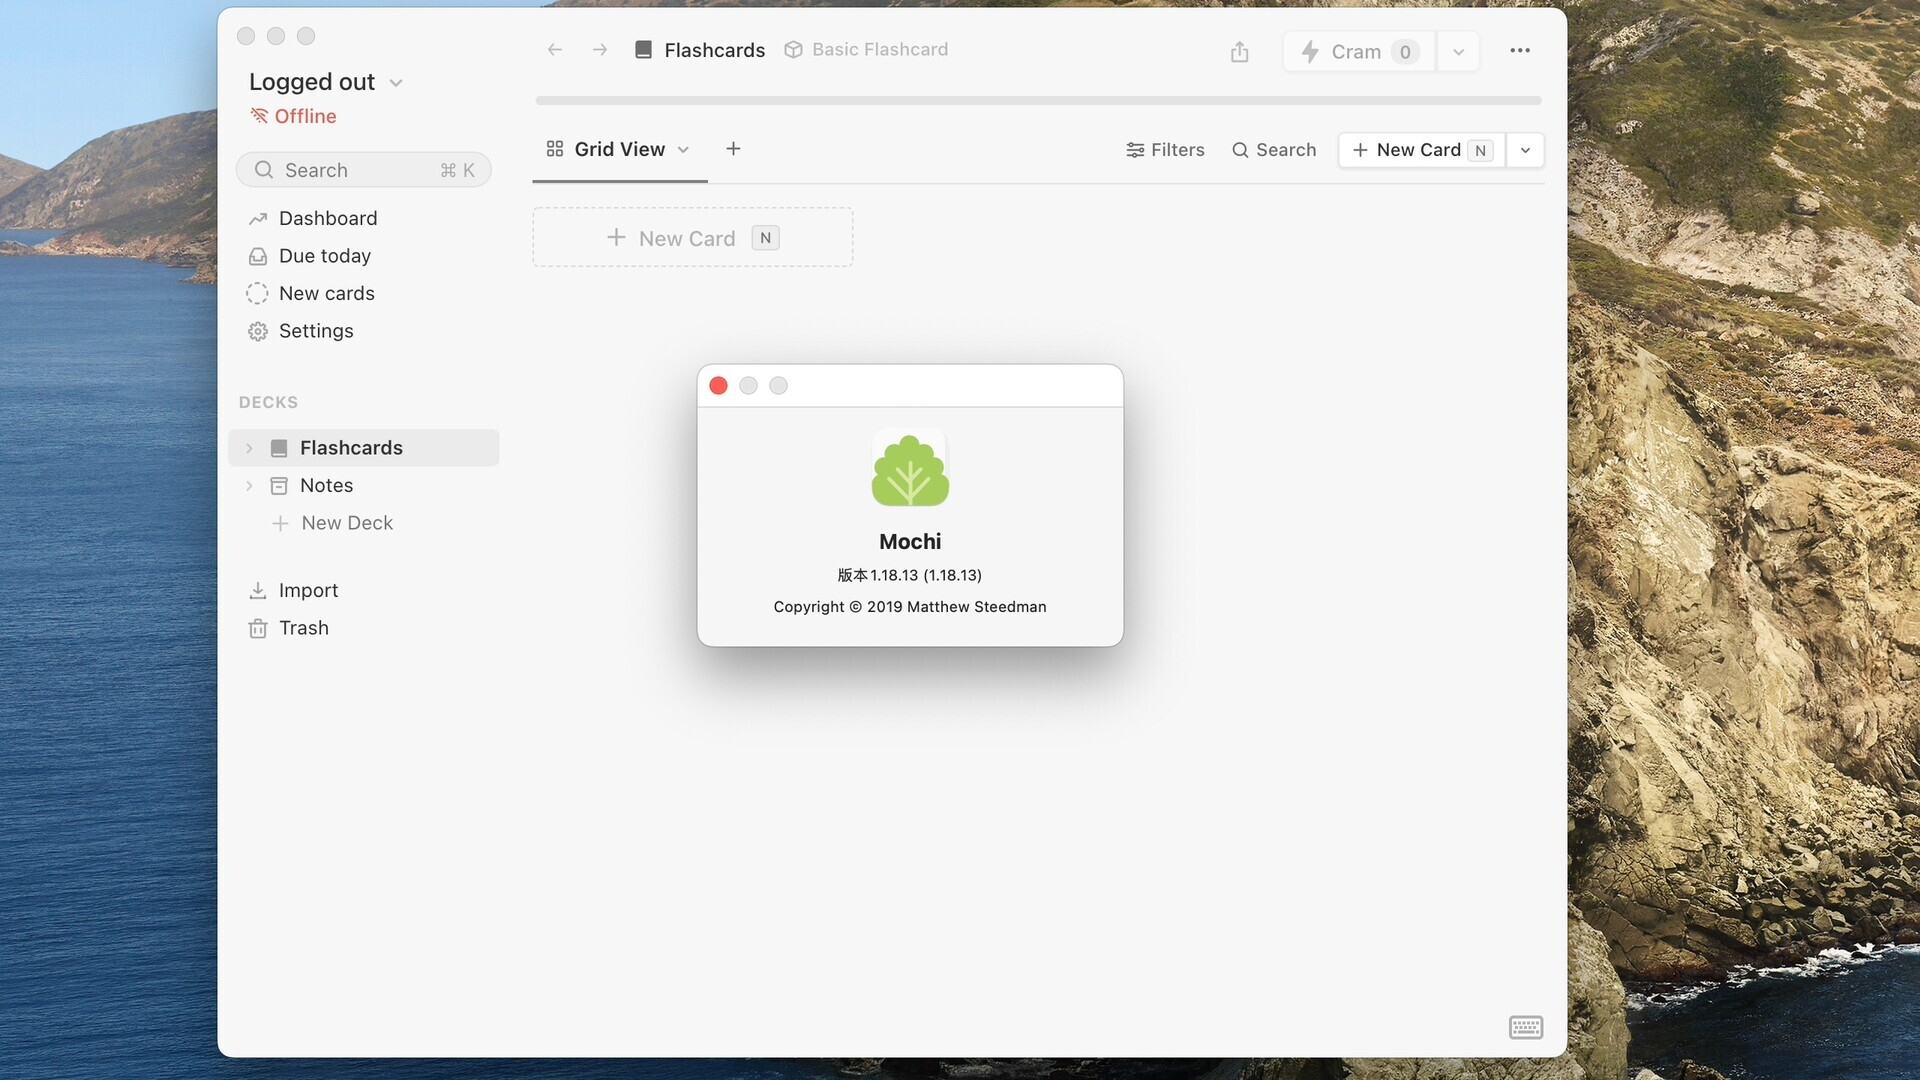This screenshot has width=1920, height=1080.
Task: Click the Flashcards breadcrumb
Action: pos(700,50)
